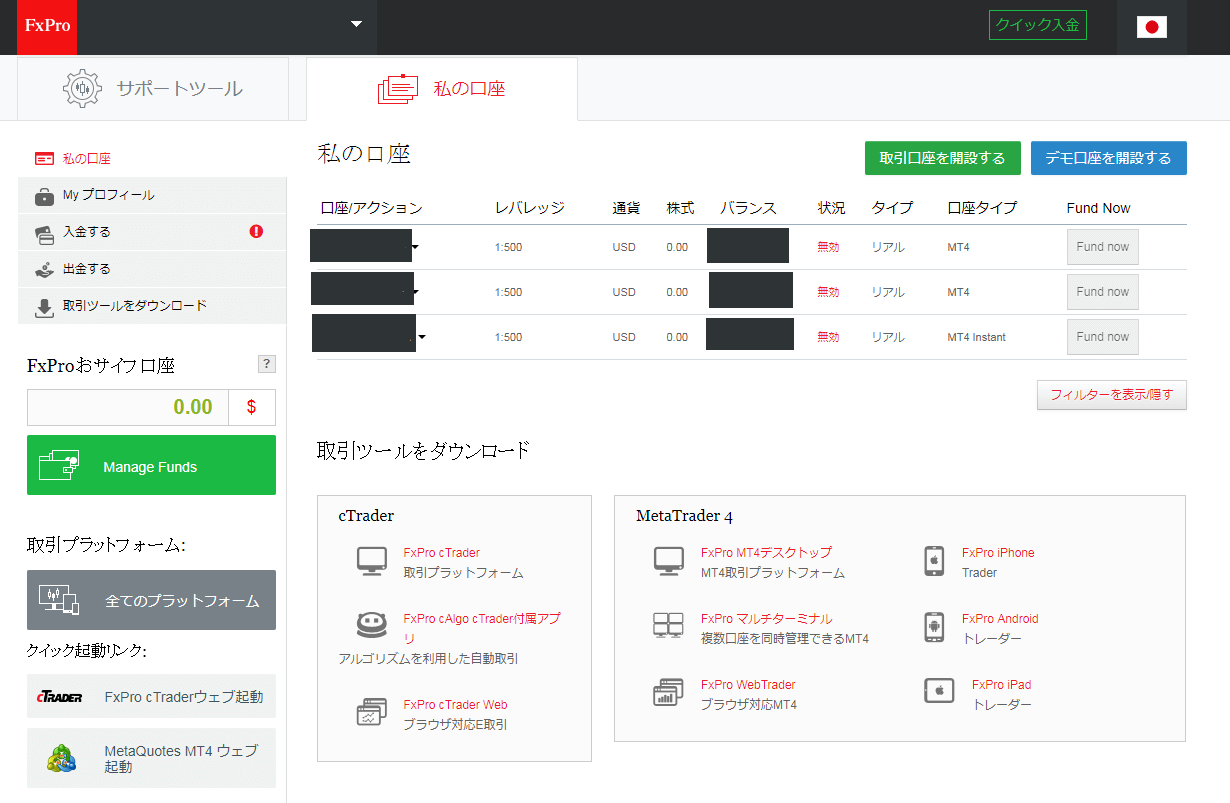Click the blue デモ口座を開設する button
The height and width of the screenshot is (803, 1230).
click(1108, 158)
